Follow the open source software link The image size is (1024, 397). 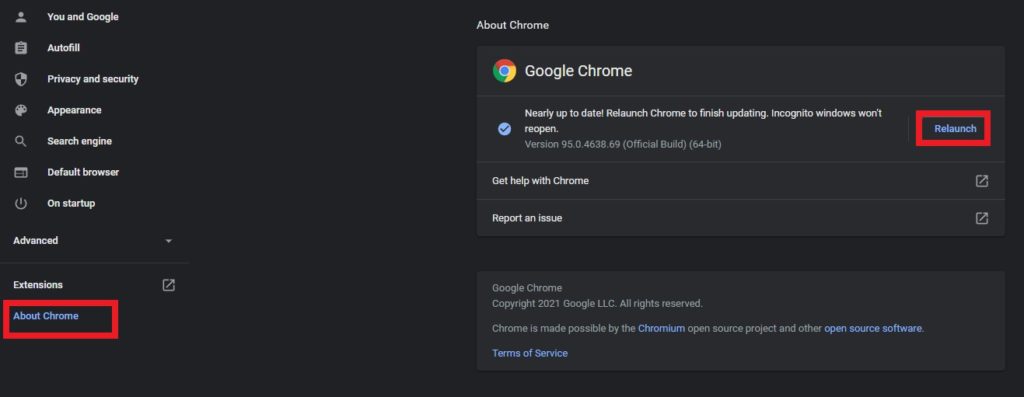(872, 328)
